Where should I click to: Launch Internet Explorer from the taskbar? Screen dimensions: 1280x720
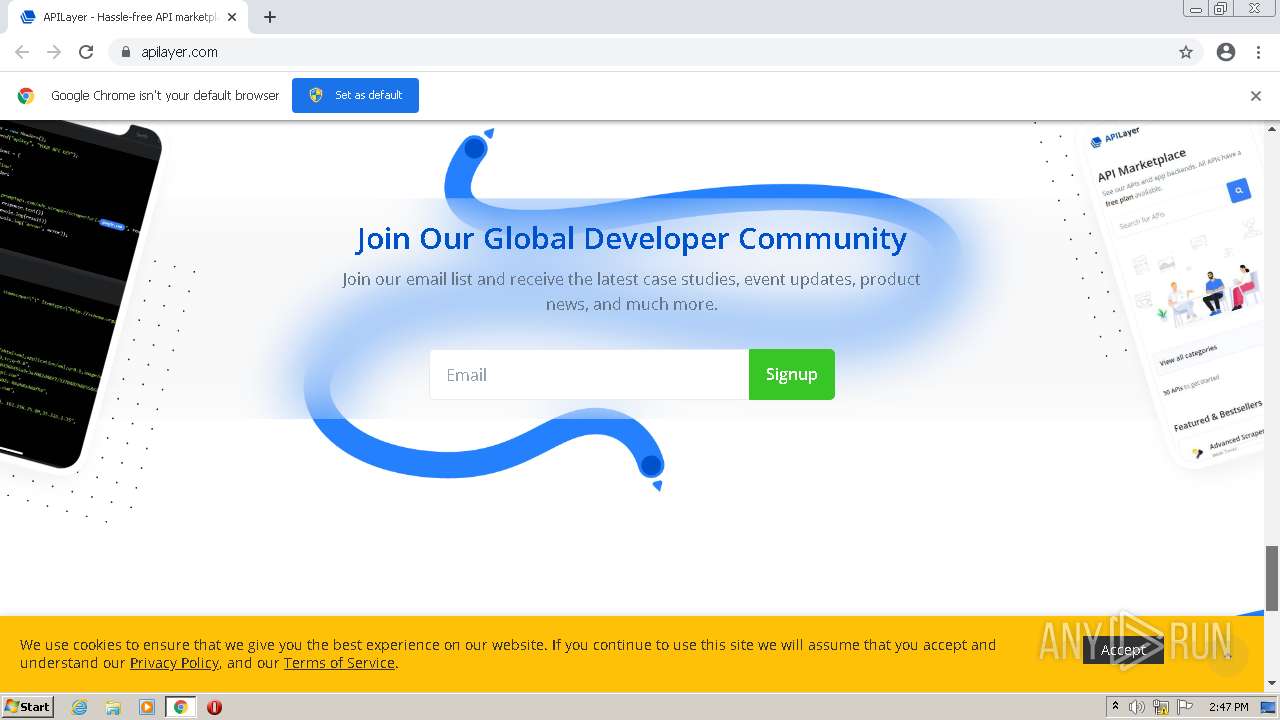click(79, 707)
